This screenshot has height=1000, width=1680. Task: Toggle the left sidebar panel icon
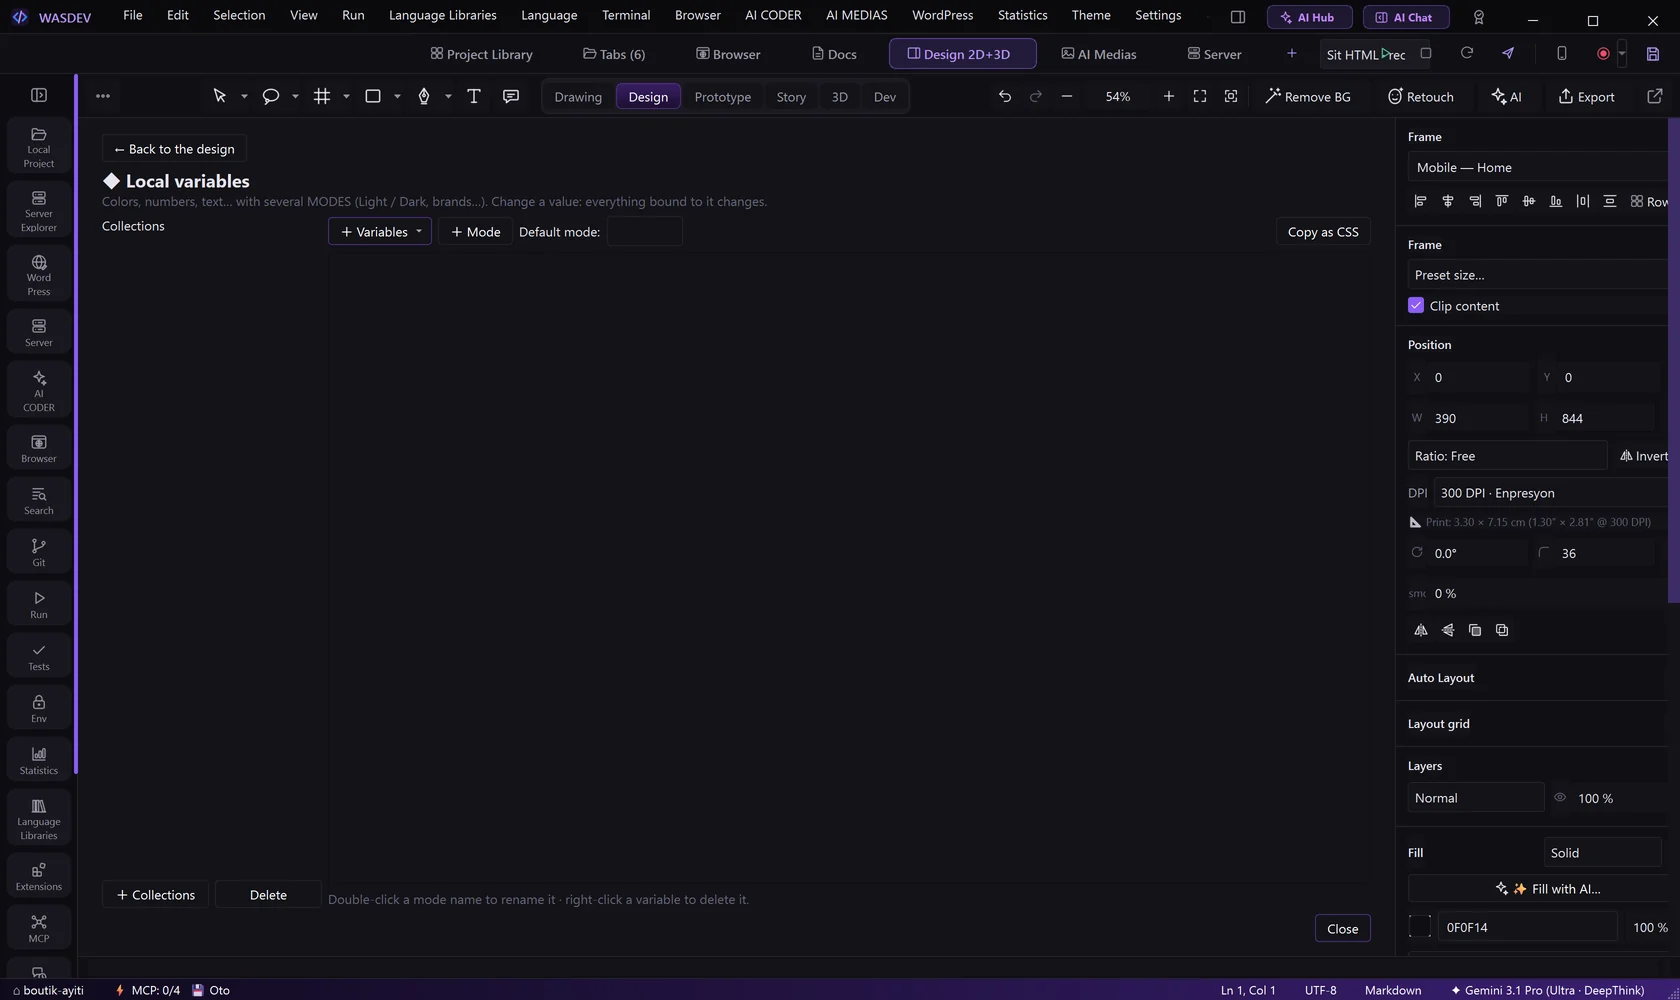point(39,95)
